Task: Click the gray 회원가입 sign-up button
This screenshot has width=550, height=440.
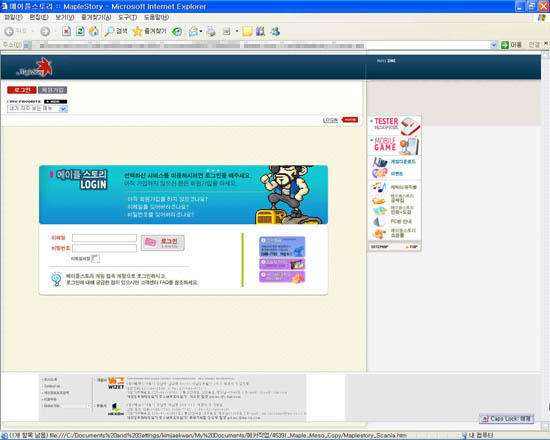Action: click(x=53, y=90)
